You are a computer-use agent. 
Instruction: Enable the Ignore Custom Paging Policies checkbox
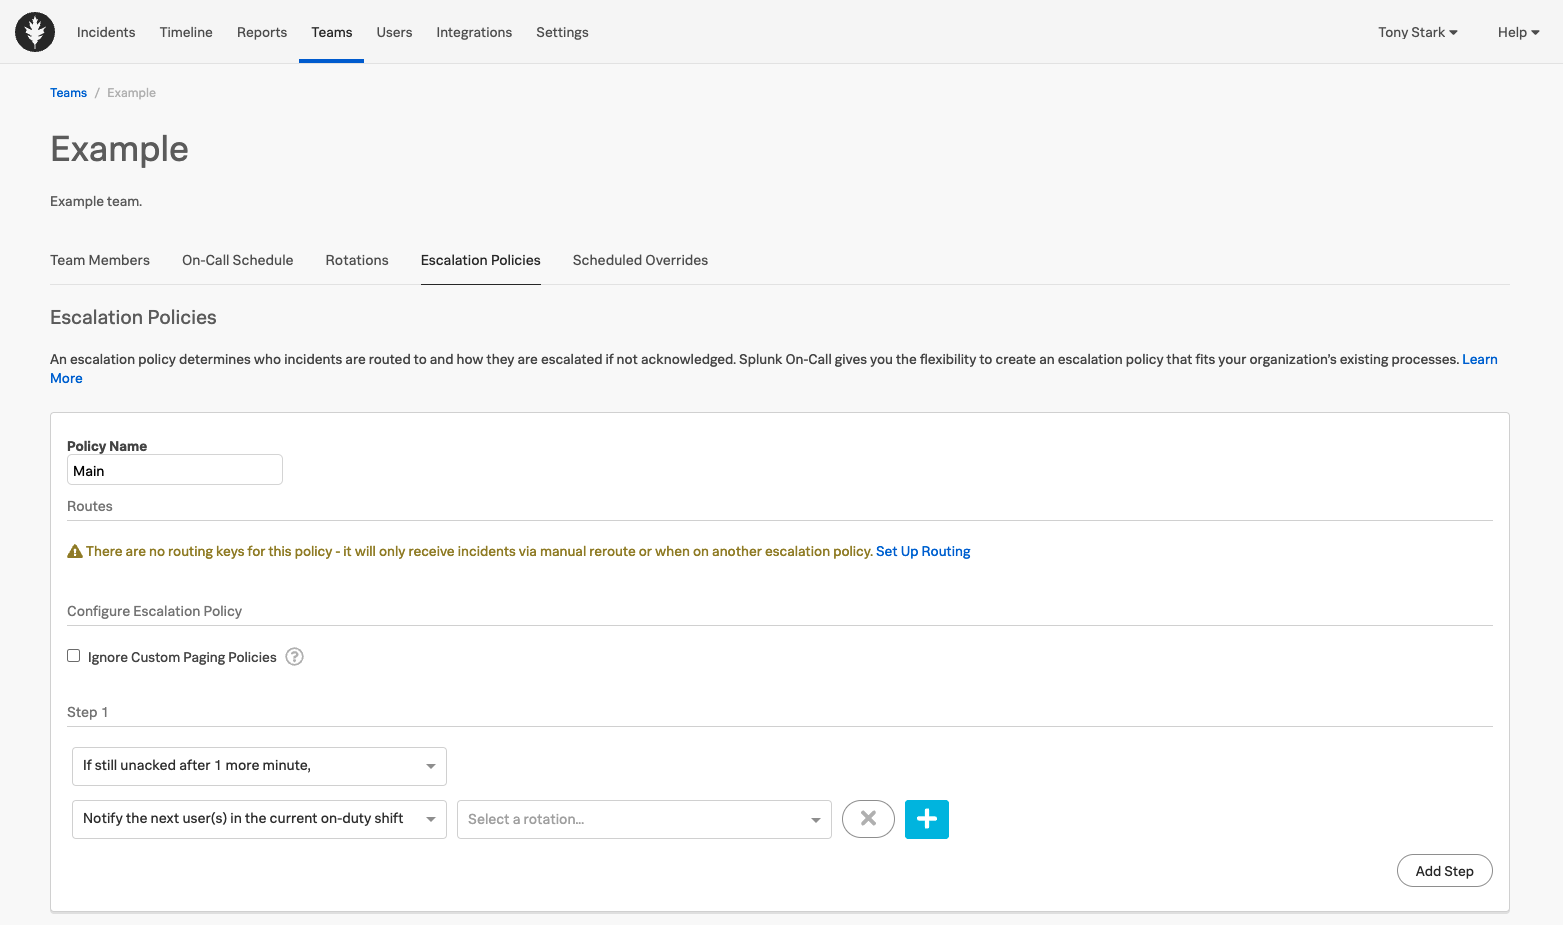[x=73, y=655]
